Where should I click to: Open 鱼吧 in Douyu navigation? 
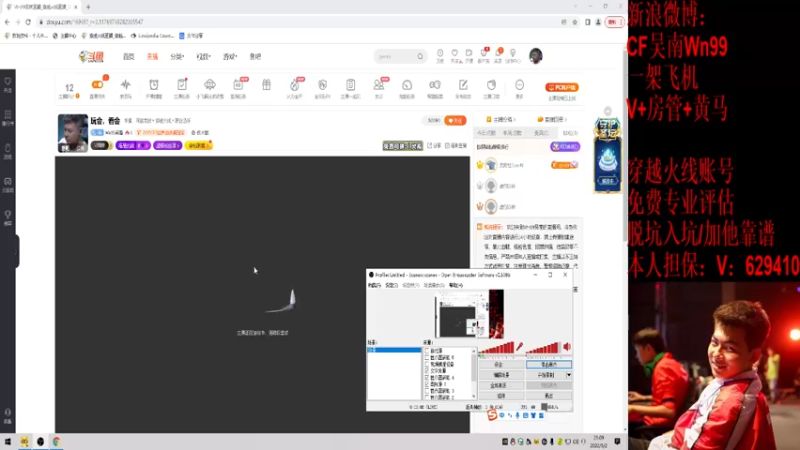pyautogui.click(x=256, y=57)
